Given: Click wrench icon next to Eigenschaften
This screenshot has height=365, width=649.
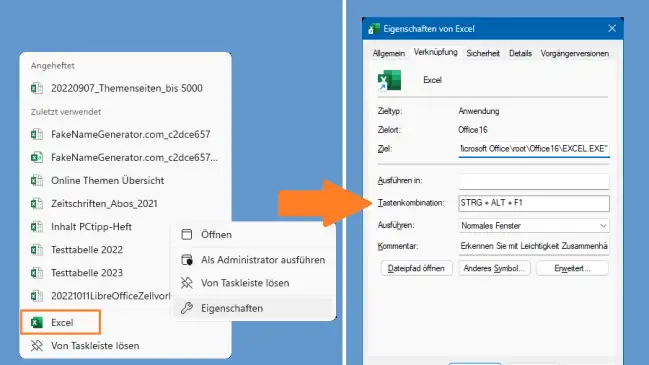Looking at the screenshot, I should click(187, 308).
